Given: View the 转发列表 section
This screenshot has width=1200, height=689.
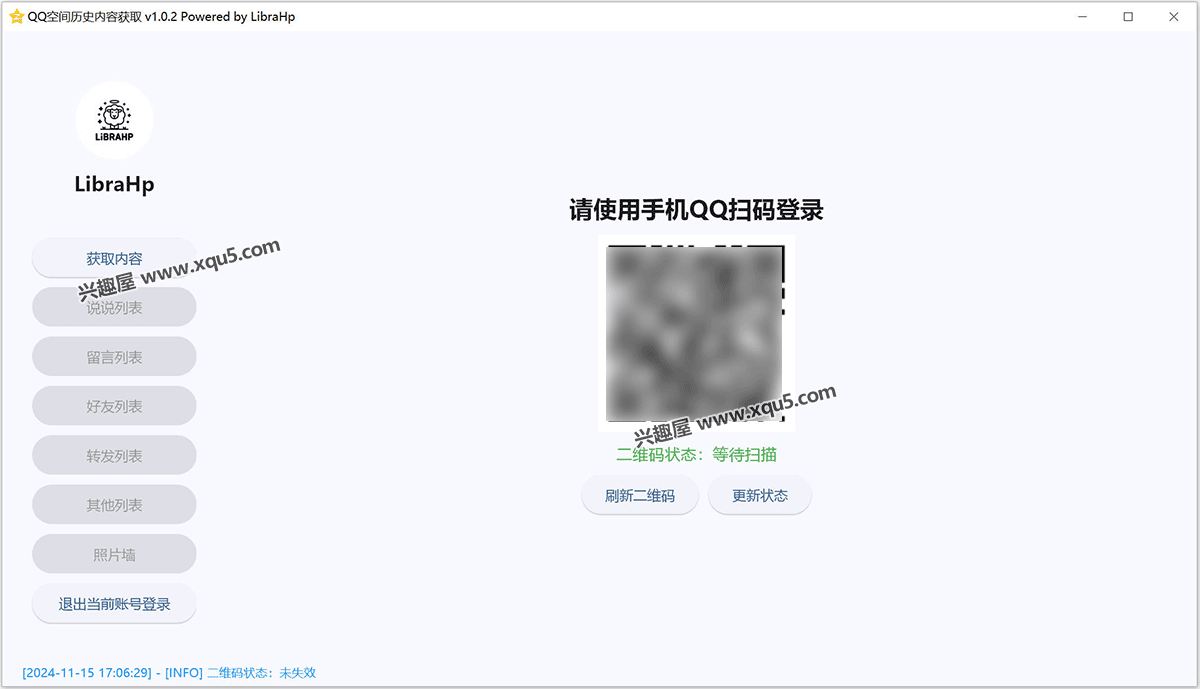Looking at the screenshot, I should [x=114, y=455].
